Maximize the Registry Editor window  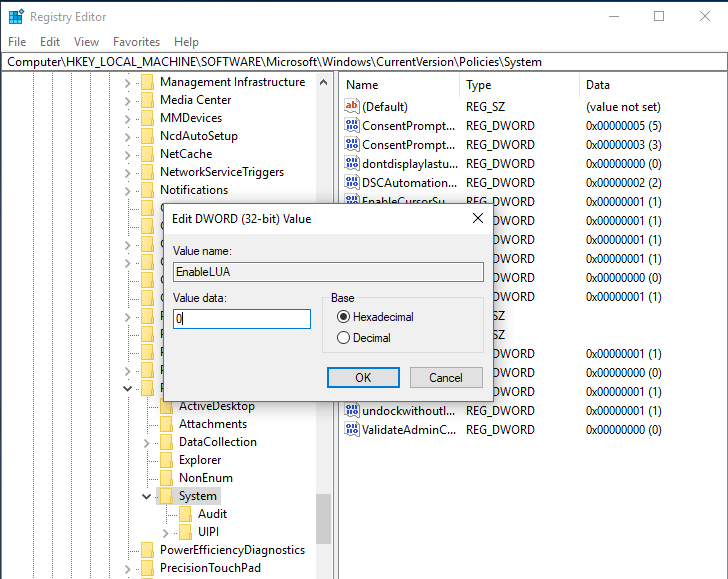[x=659, y=16]
